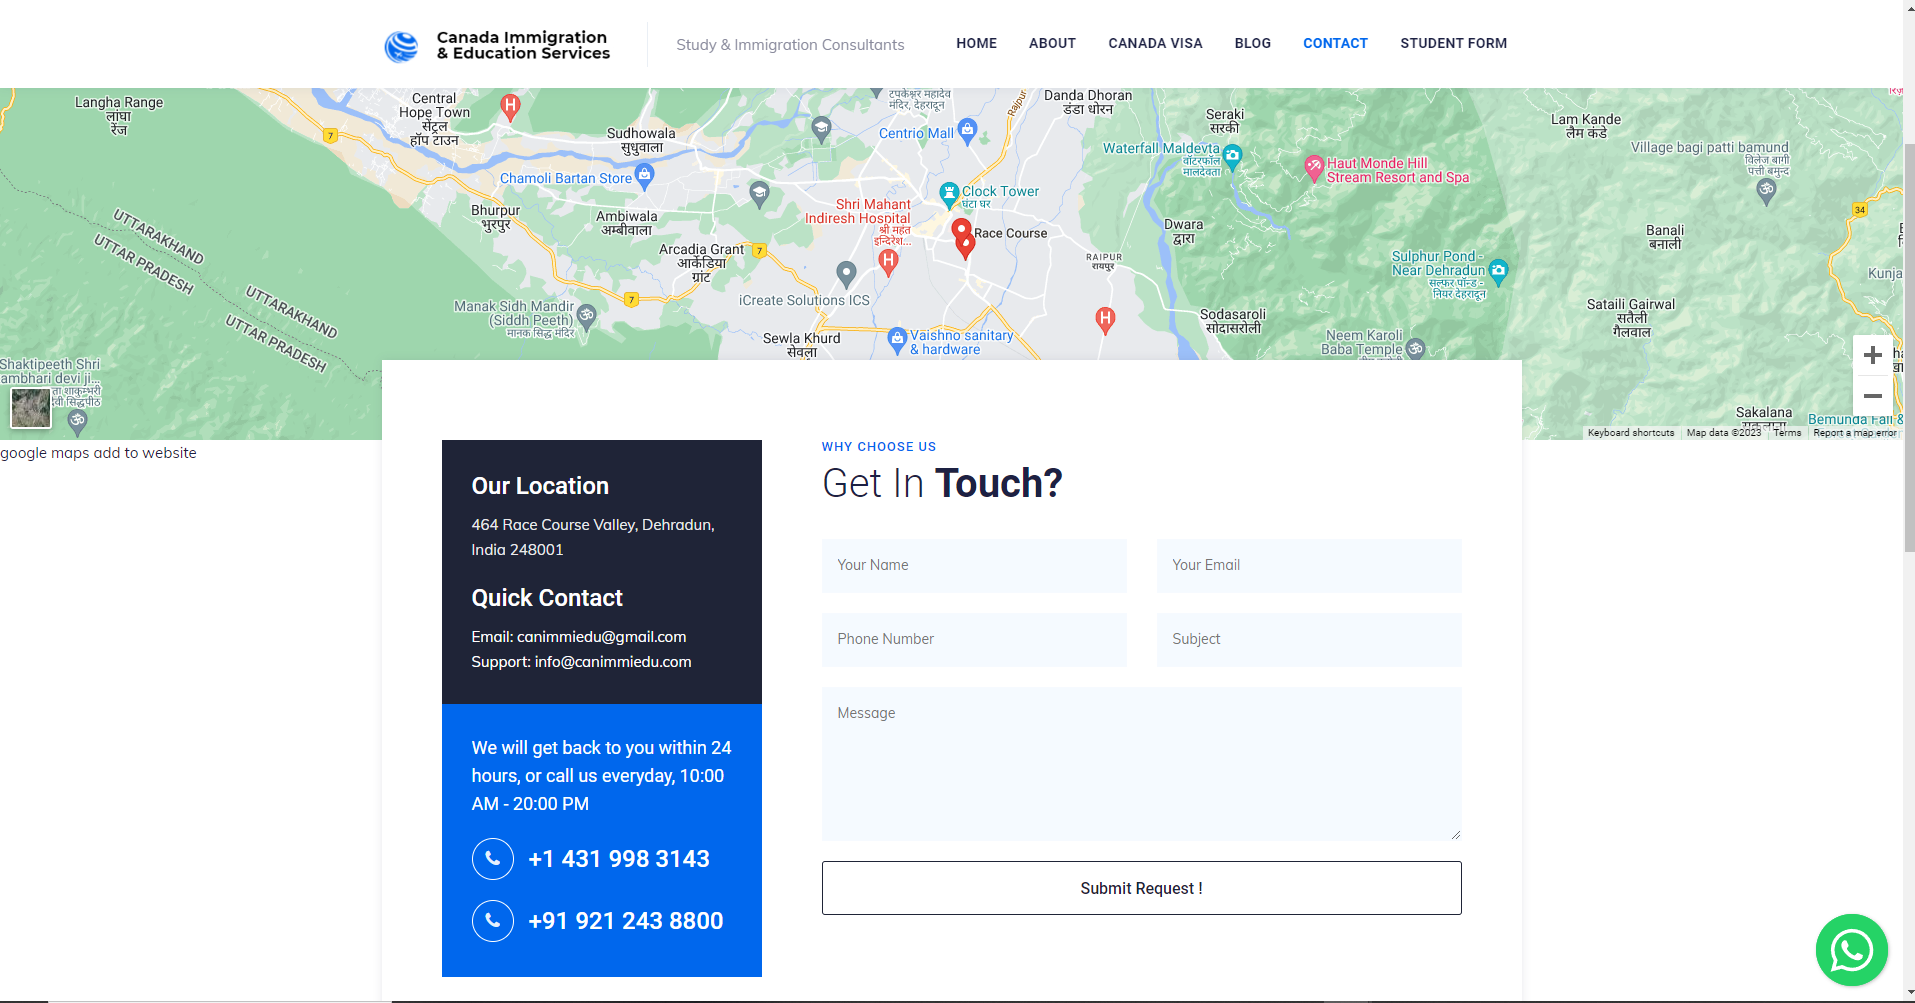Click the WhatsApp chat icon

pos(1851,950)
